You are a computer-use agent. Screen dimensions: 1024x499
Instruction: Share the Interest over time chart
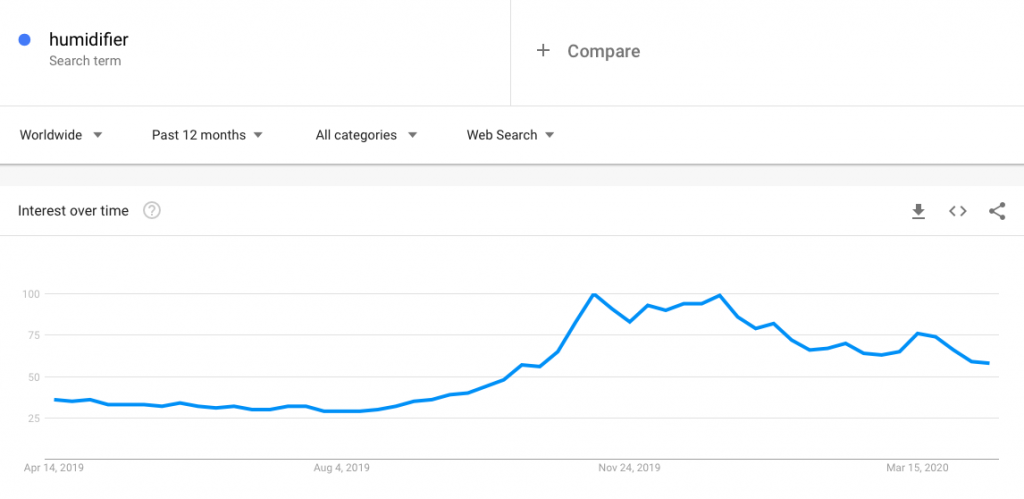(996, 211)
